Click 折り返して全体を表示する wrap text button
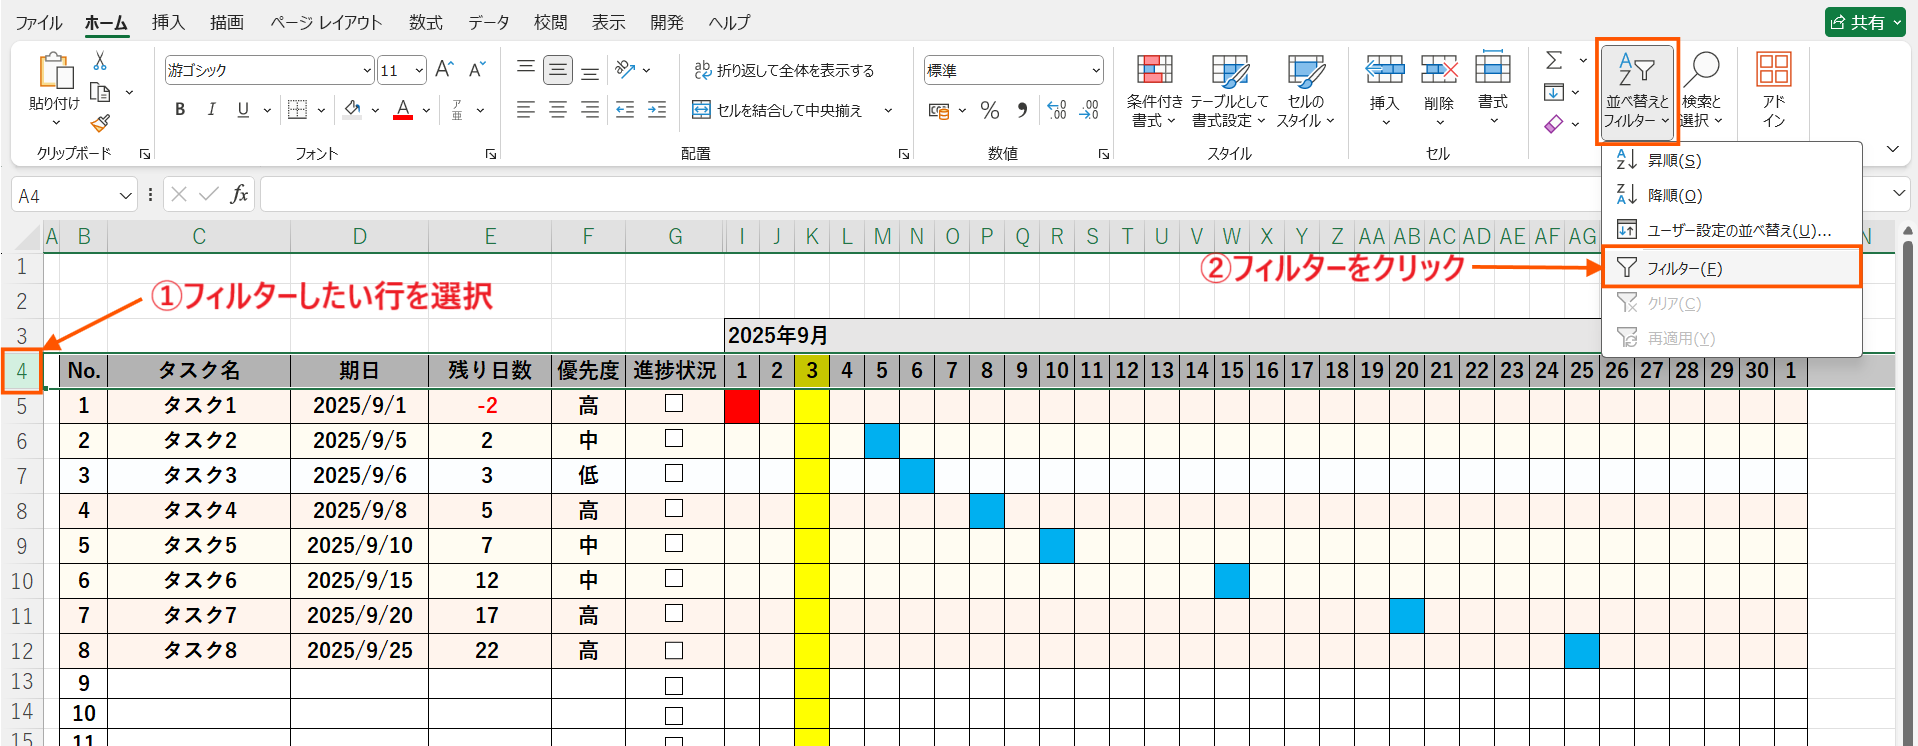Image resolution: width=1918 pixels, height=746 pixels. coord(784,70)
